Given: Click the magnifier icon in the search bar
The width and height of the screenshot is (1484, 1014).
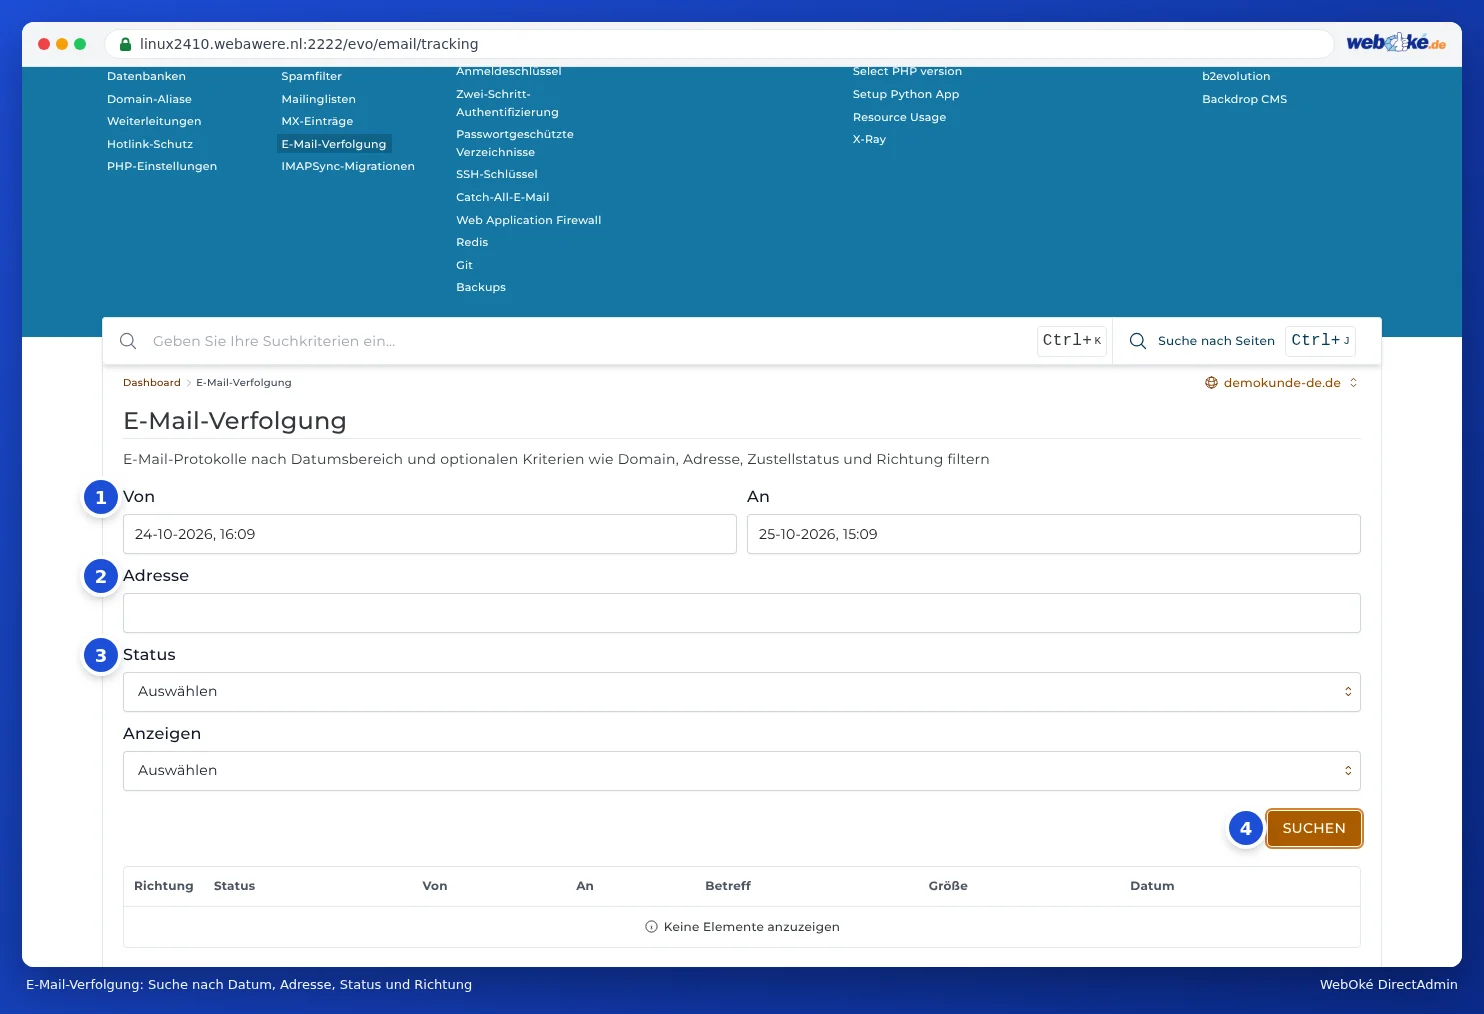Looking at the screenshot, I should click(x=128, y=341).
